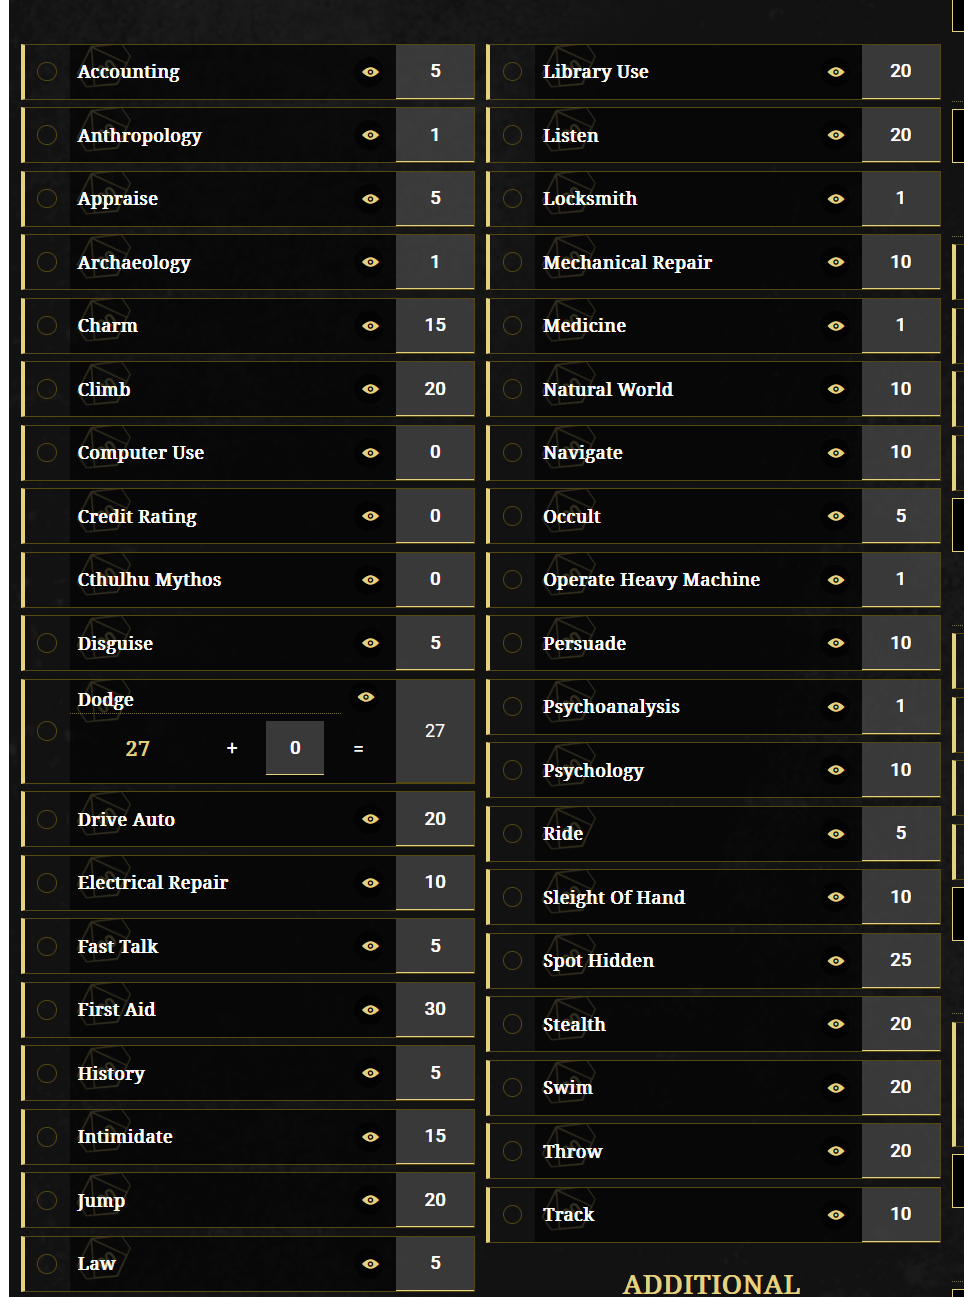This screenshot has height=1297, width=964.
Task: Click the eye icon next to Accounting
Action: [370, 72]
